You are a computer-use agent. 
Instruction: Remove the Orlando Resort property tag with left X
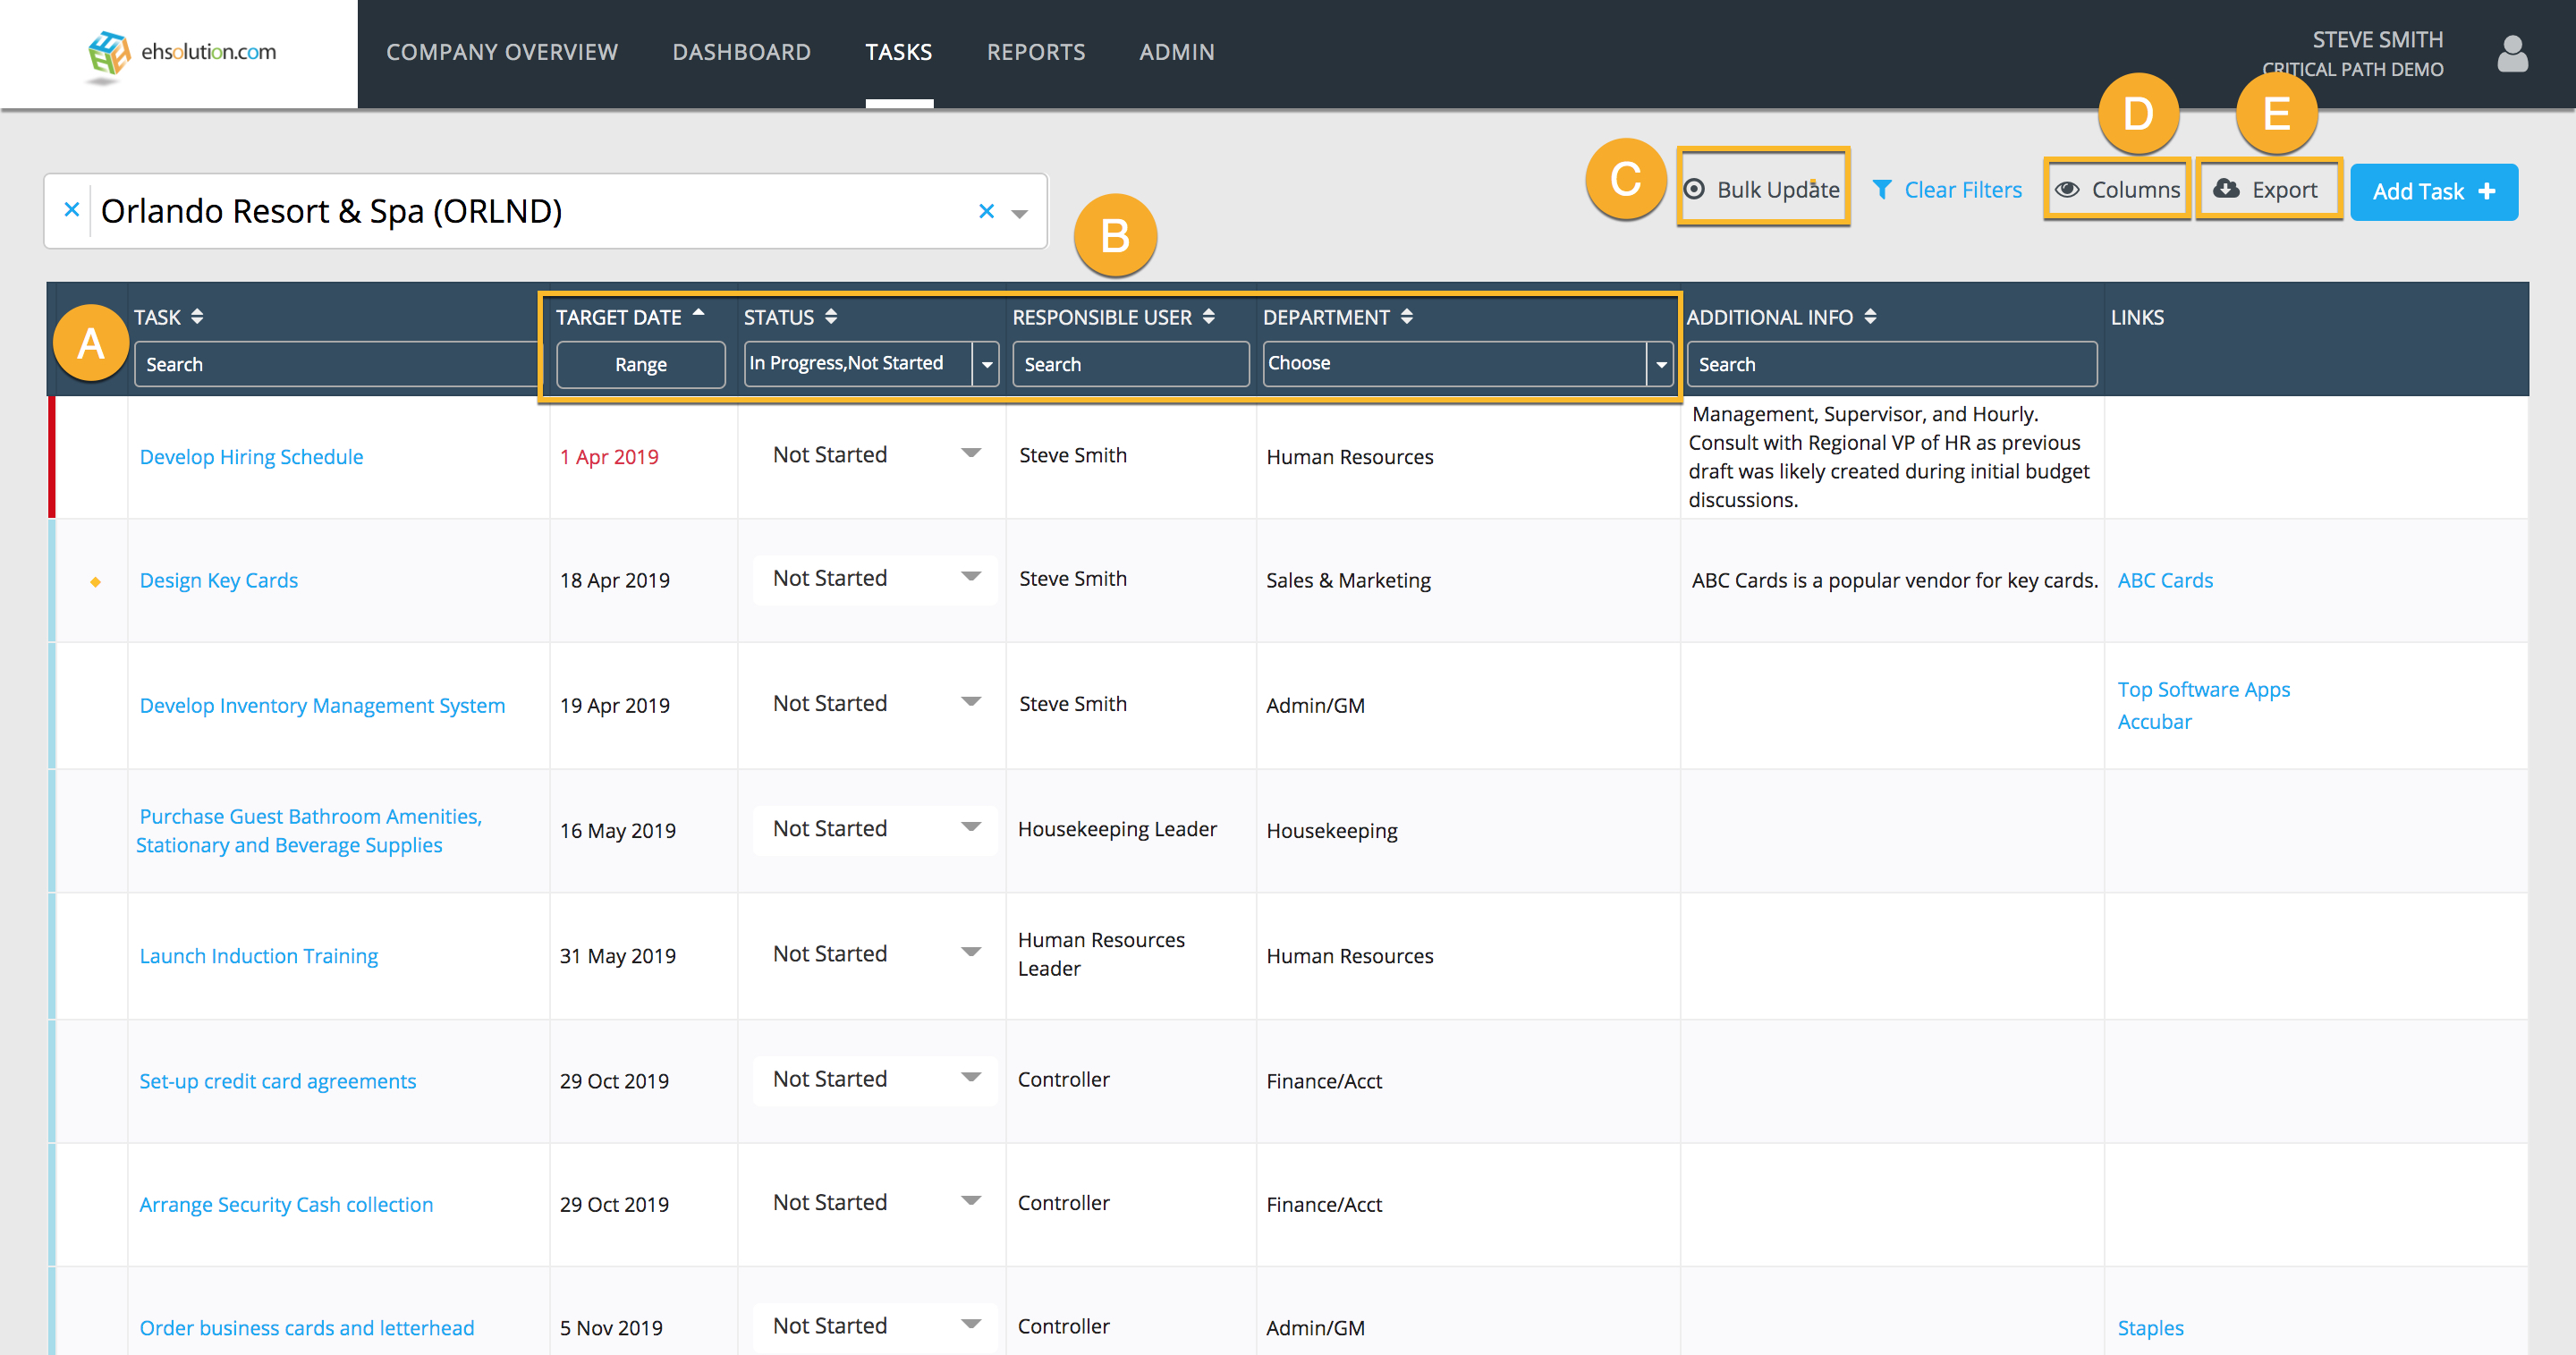pyautogui.click(x=71, y=210)
